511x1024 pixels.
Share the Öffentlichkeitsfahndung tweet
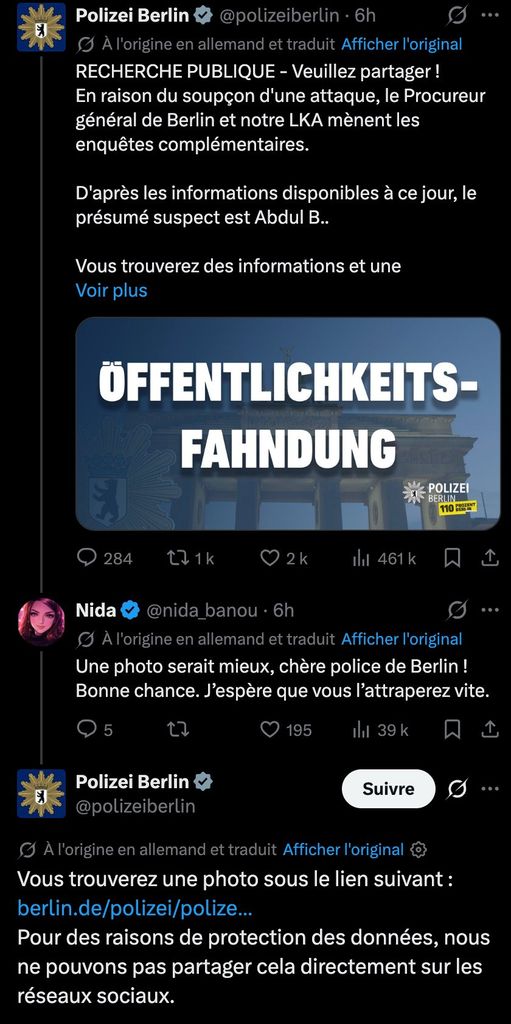[x=489, y=558]
